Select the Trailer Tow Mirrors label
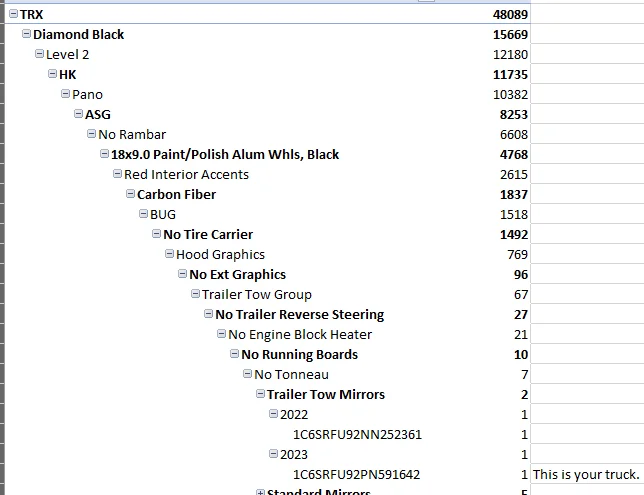This screenshot has height=495, width=644. (326, 394)
